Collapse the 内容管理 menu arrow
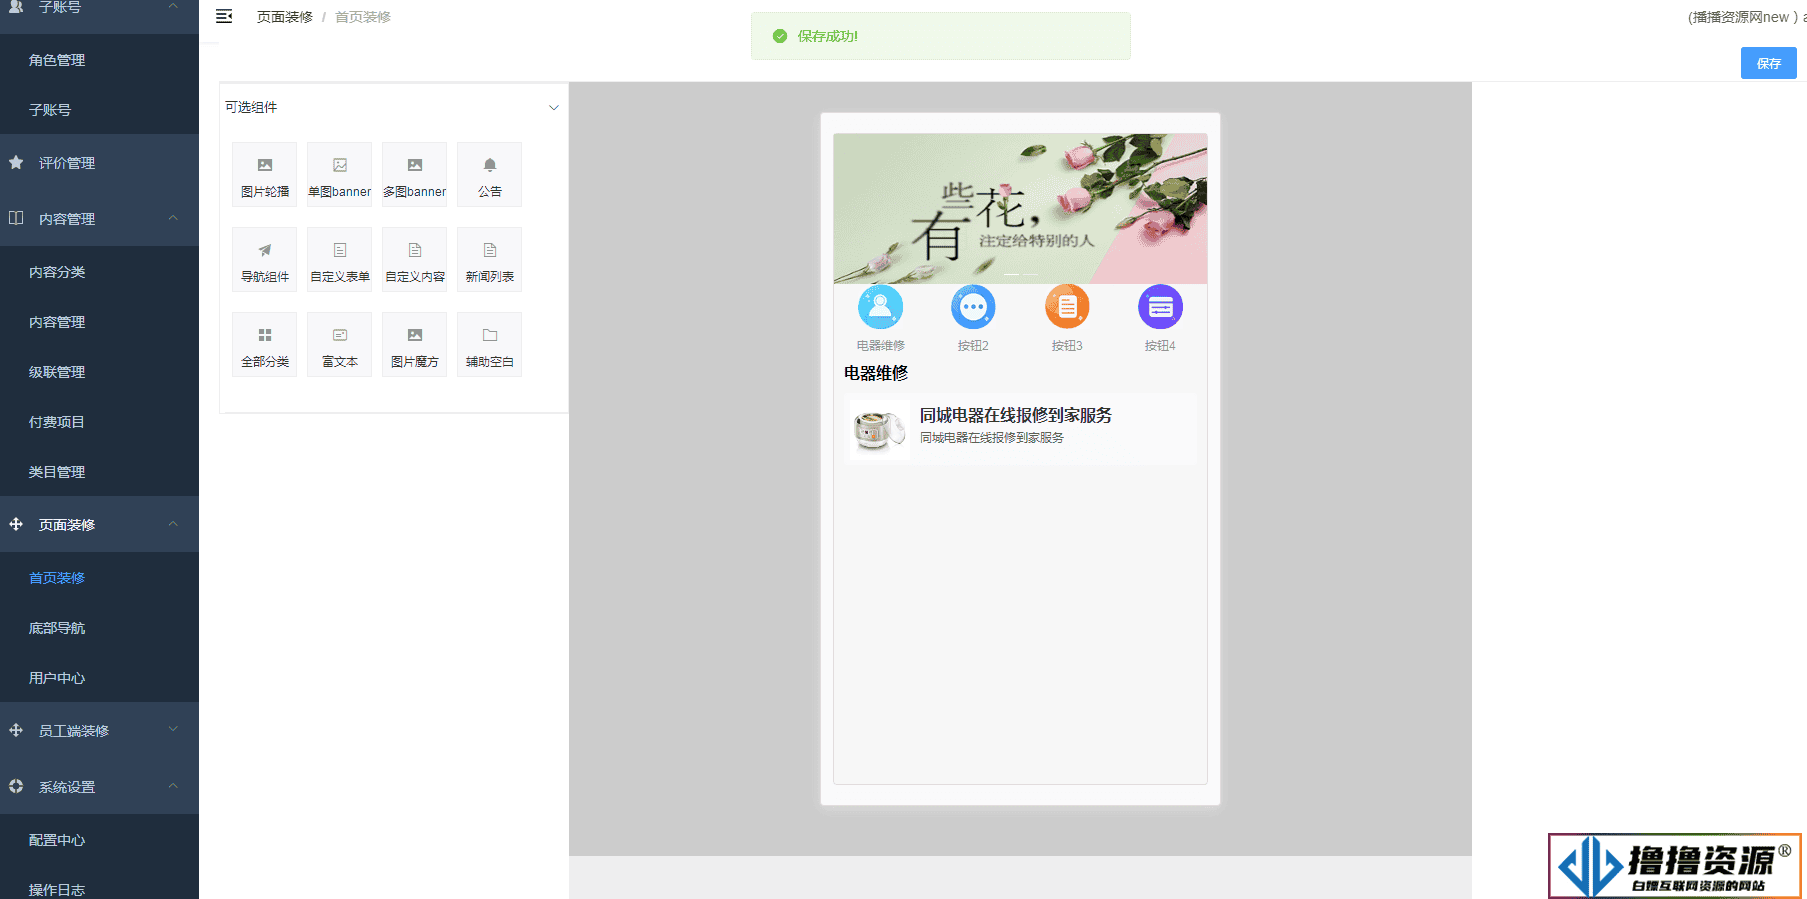The height and width of the screenshot is (899, 1807). click(x=173, y=218)
